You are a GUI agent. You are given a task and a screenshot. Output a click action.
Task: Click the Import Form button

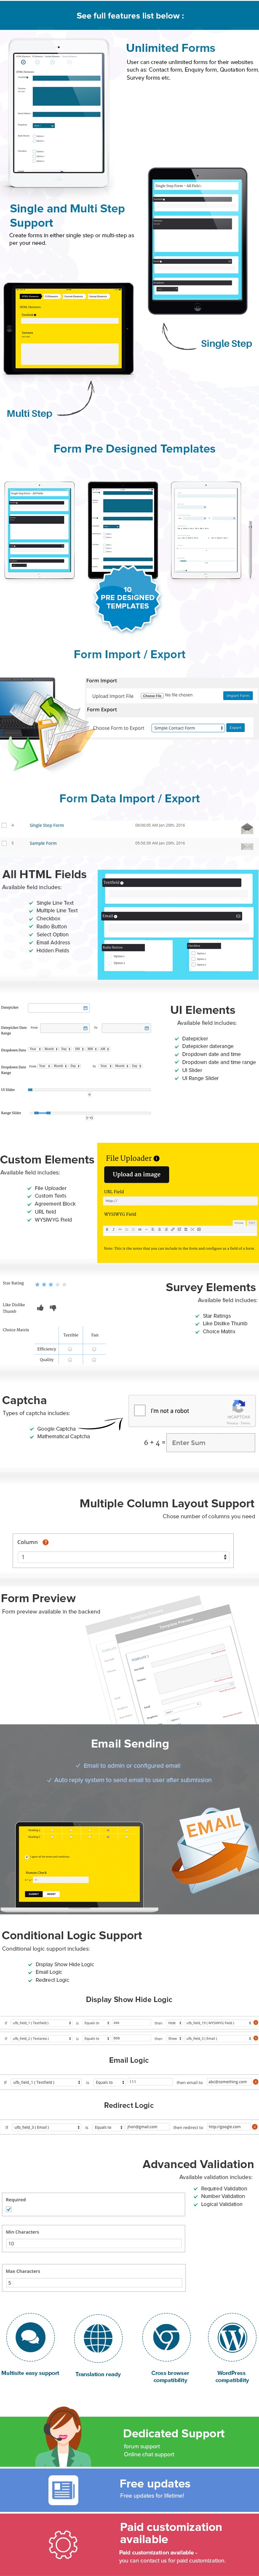click(238, 695)
